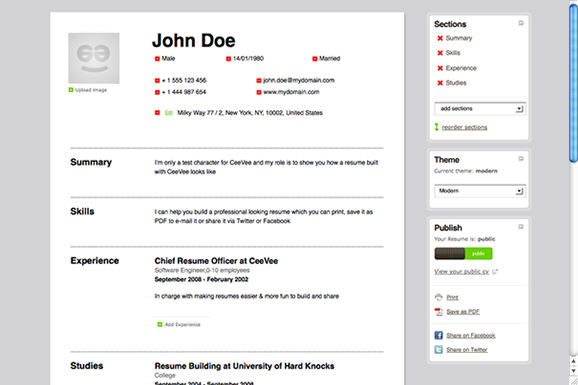Collapse the Publish panel
578x385 pixels.
521,227
